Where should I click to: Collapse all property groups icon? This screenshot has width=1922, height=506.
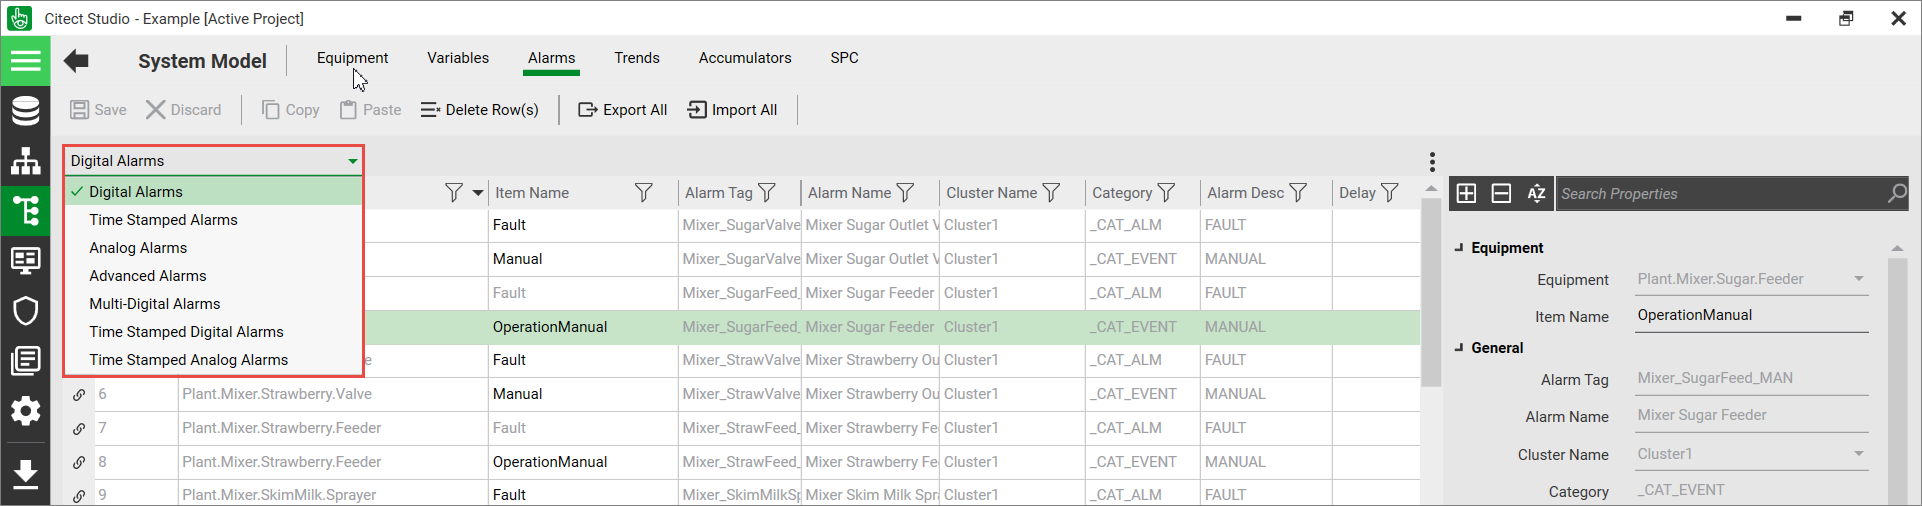1501,193
